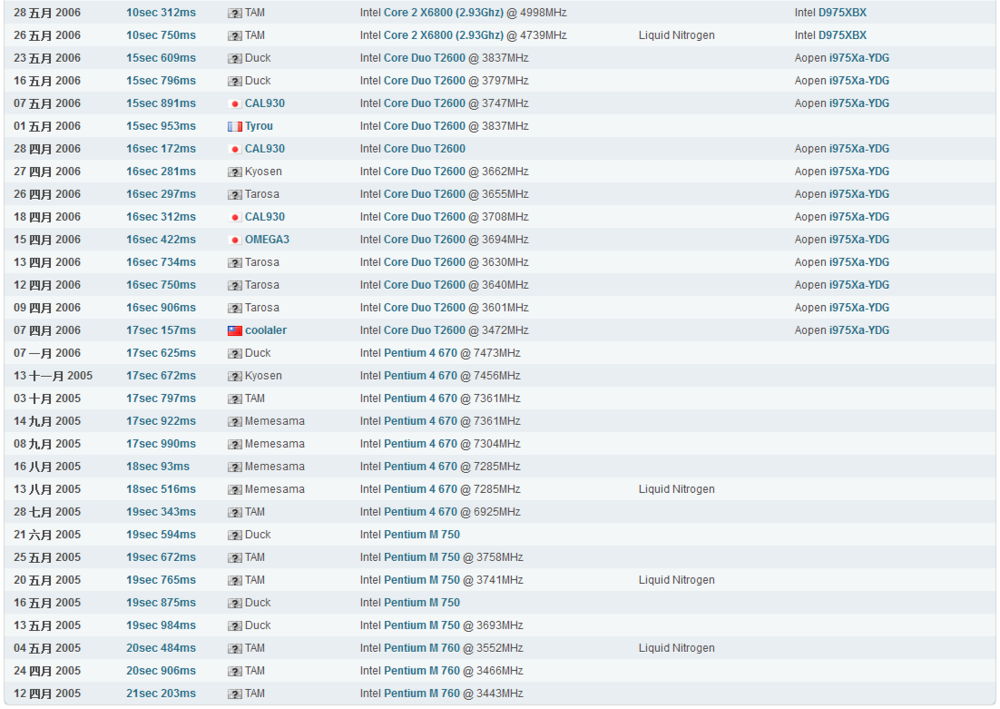Click the unknown-country icon on the 10sec 750ms TAM row

(235, 36)
